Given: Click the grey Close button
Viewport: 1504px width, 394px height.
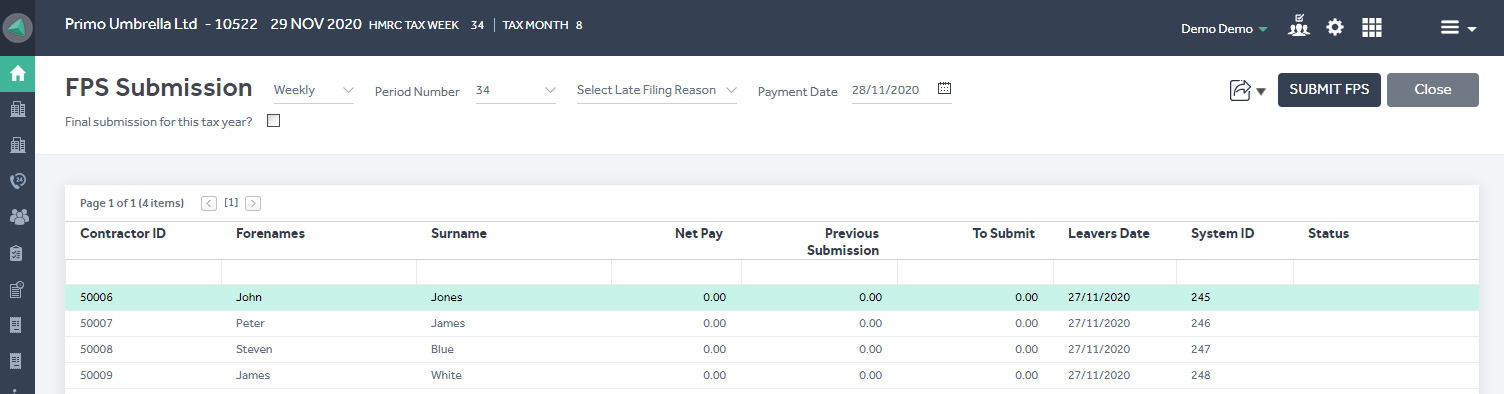Looking at the screenshot, I should tap(1433, 89).
